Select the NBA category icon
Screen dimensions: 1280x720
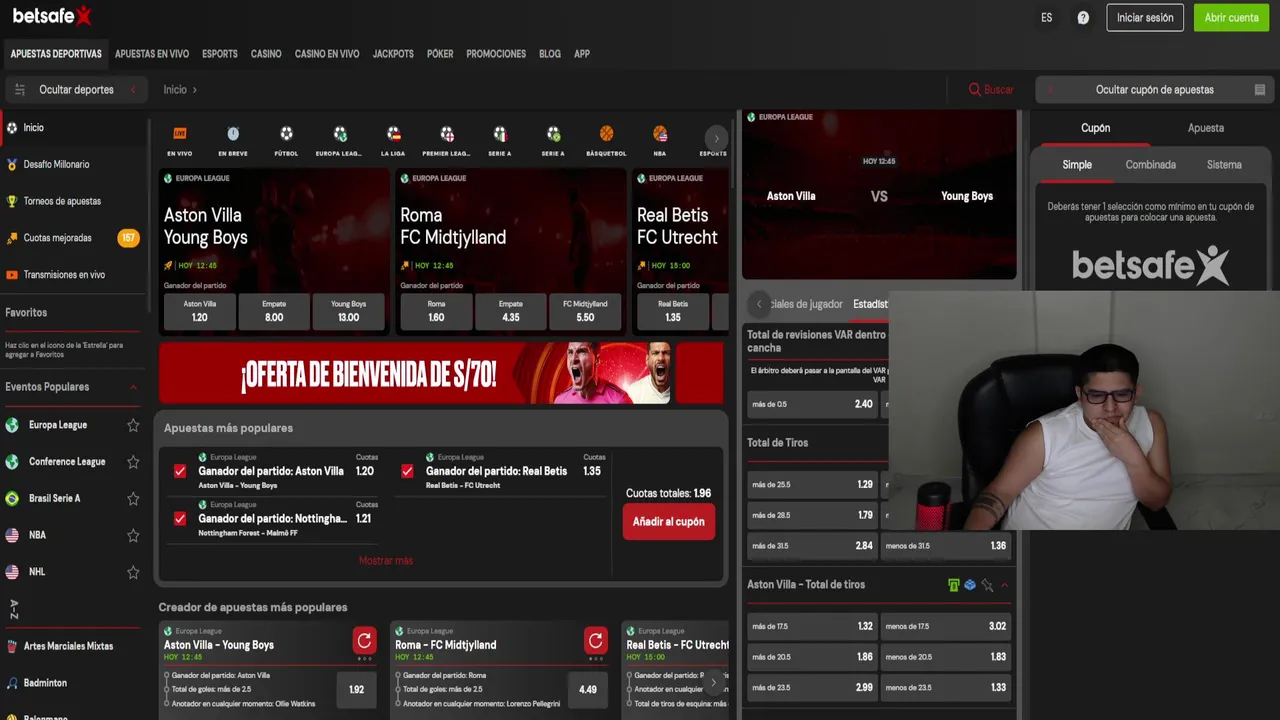click(660, 134)
